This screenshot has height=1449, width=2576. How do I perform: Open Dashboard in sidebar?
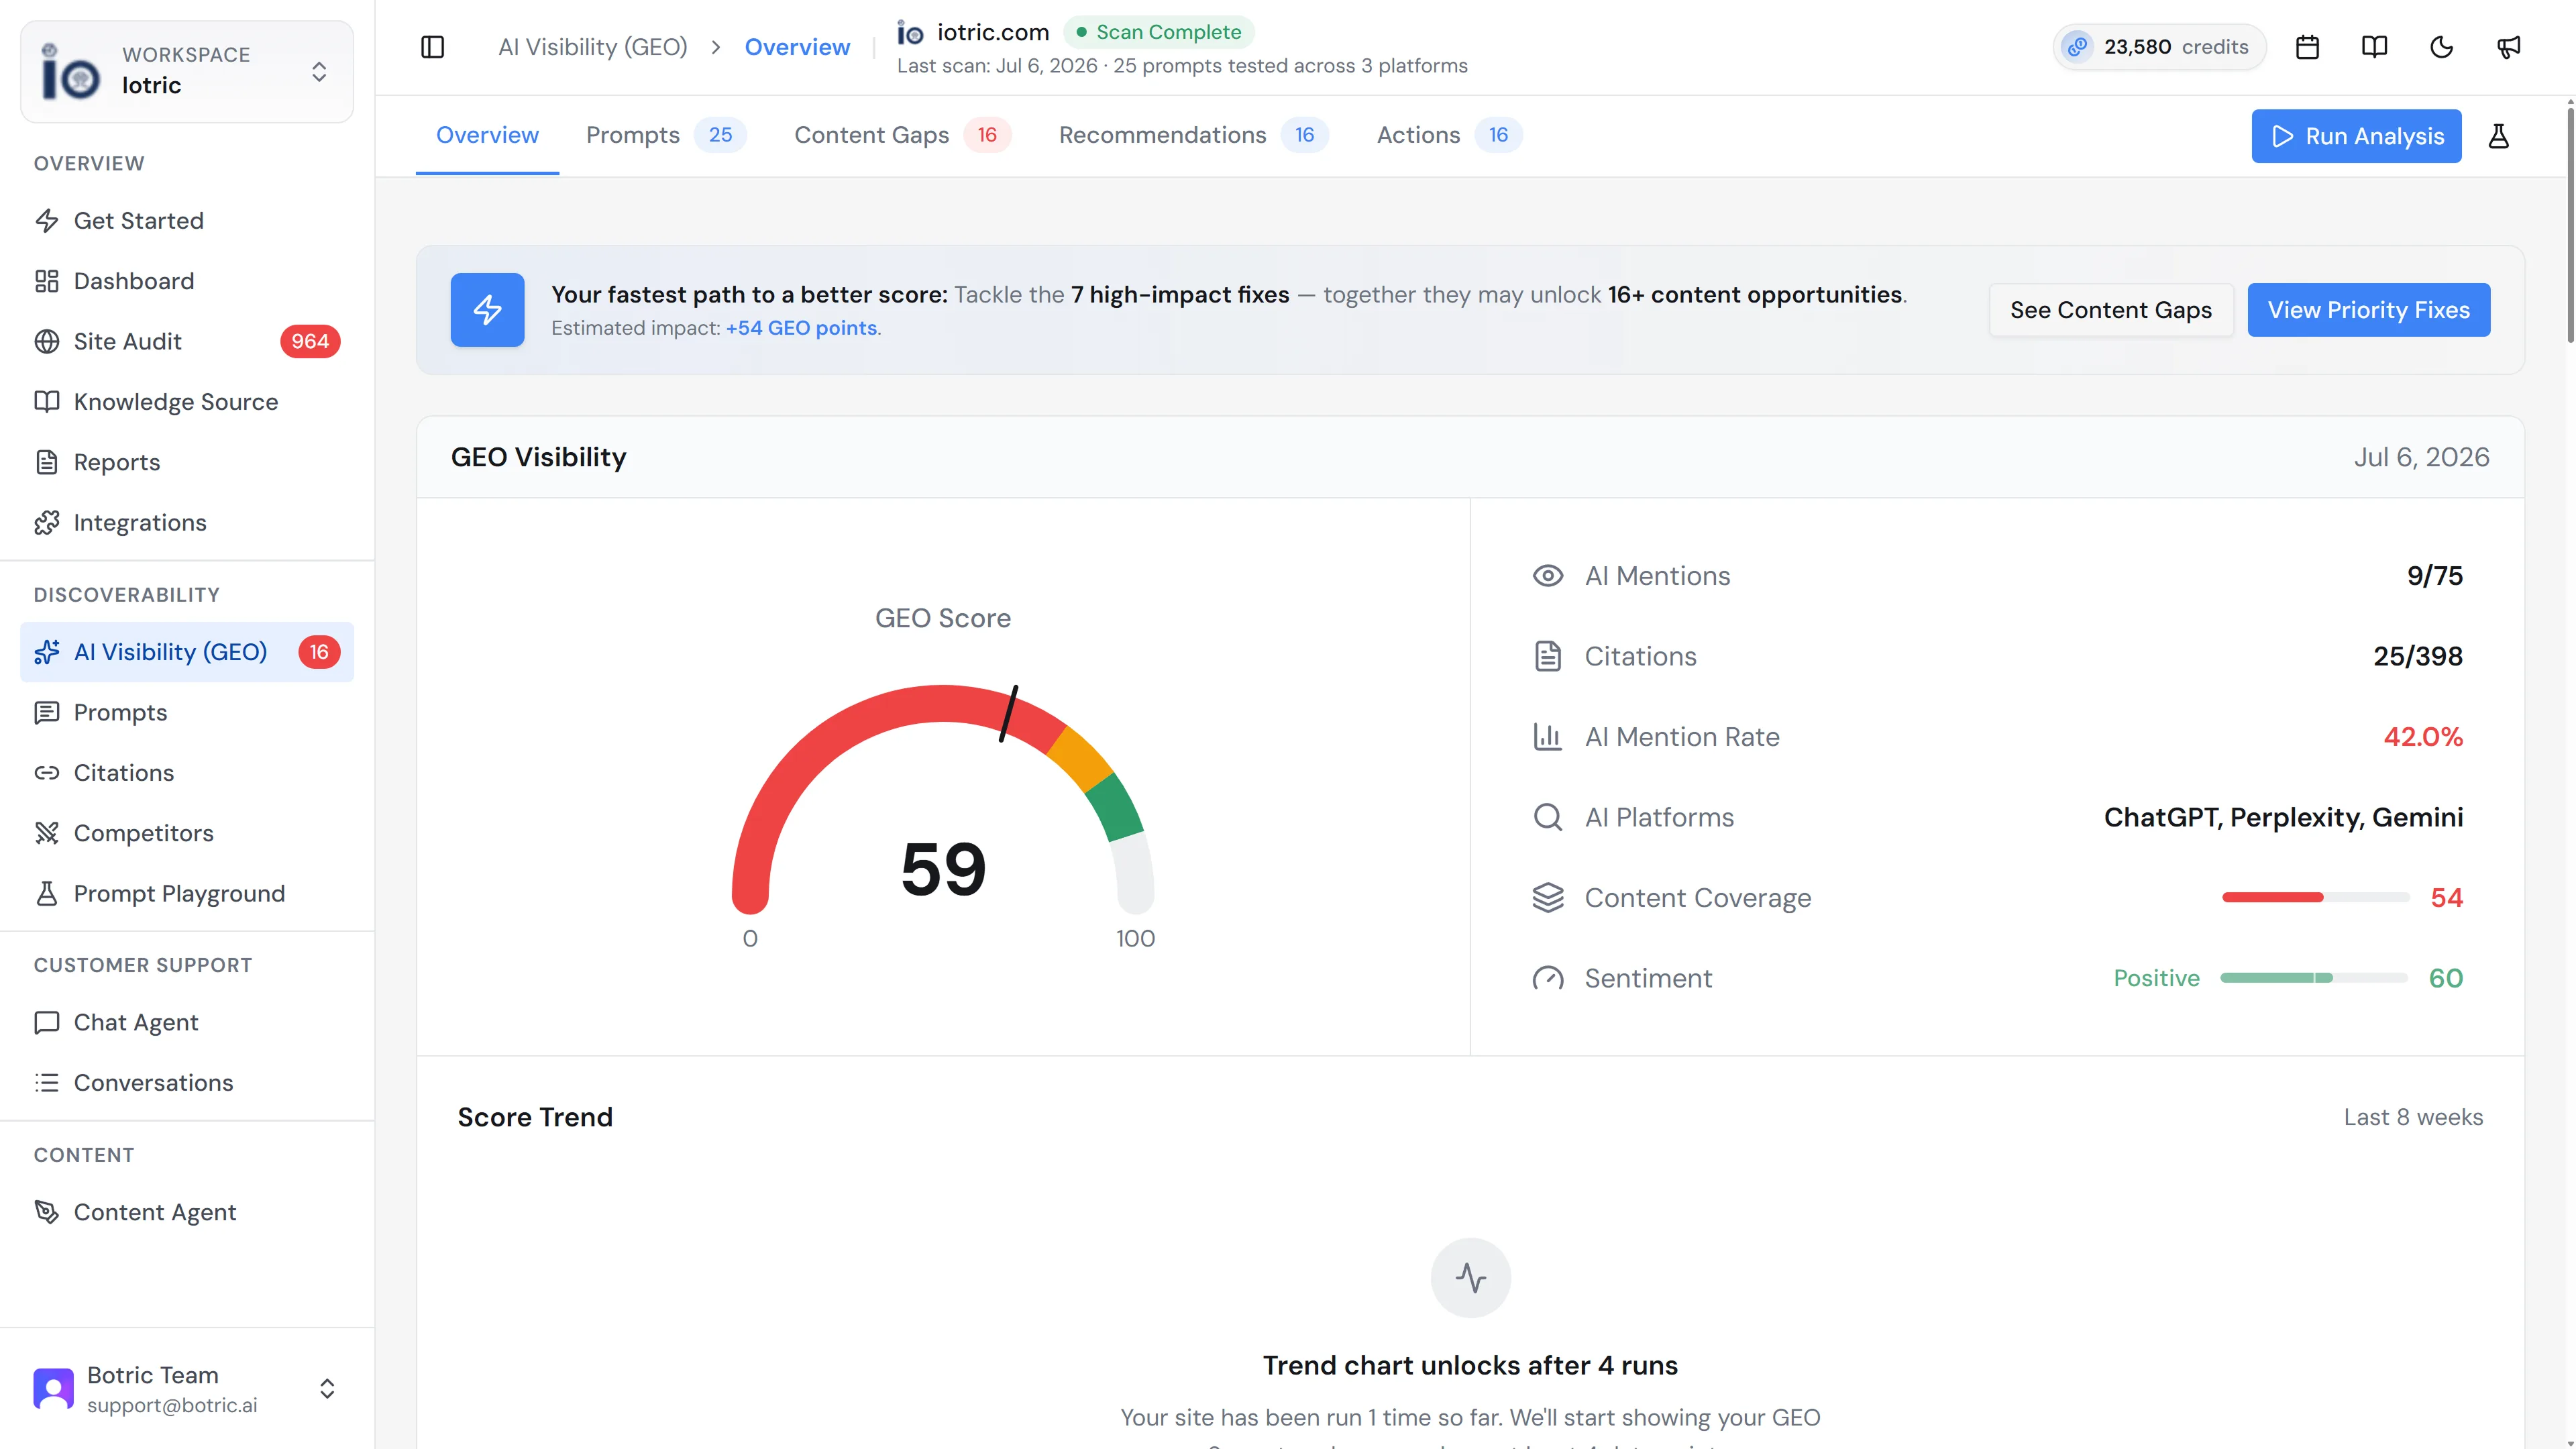pos(187,281)
